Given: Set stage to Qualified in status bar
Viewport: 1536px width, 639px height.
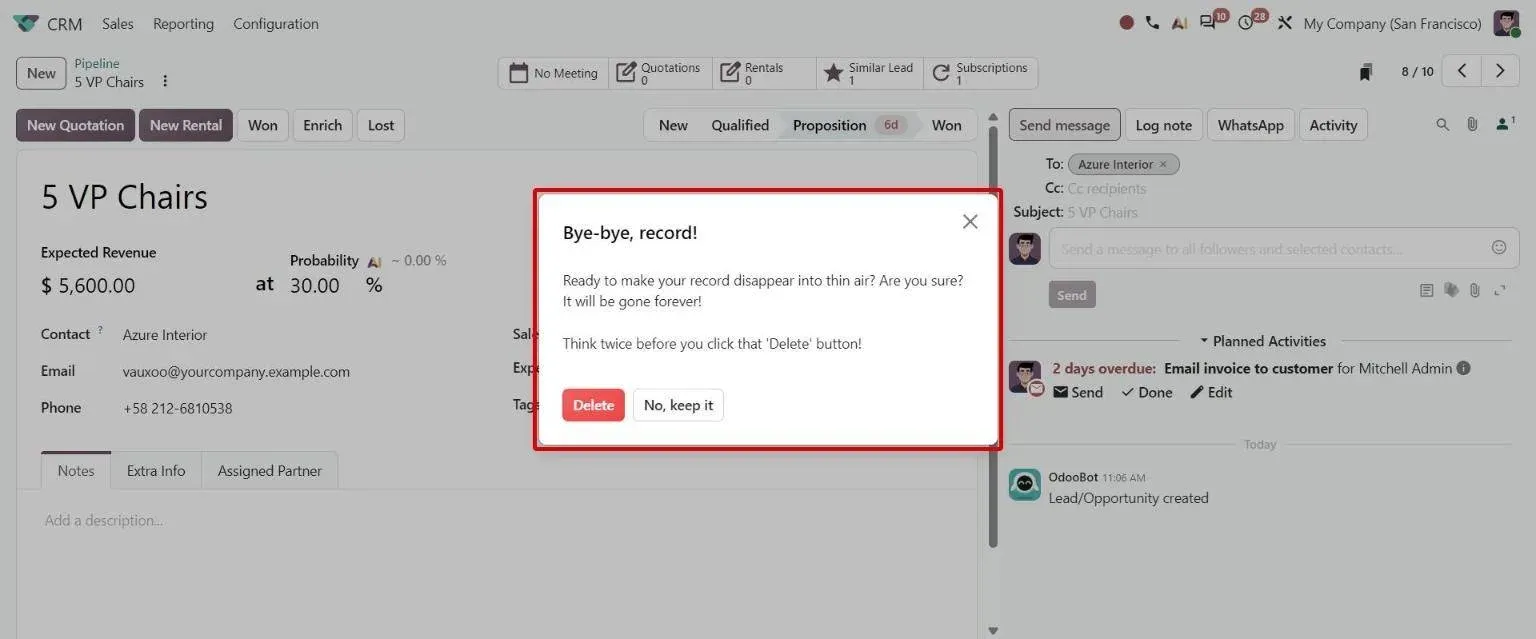Looking at the screenshot, I should (x=740, y=125).
